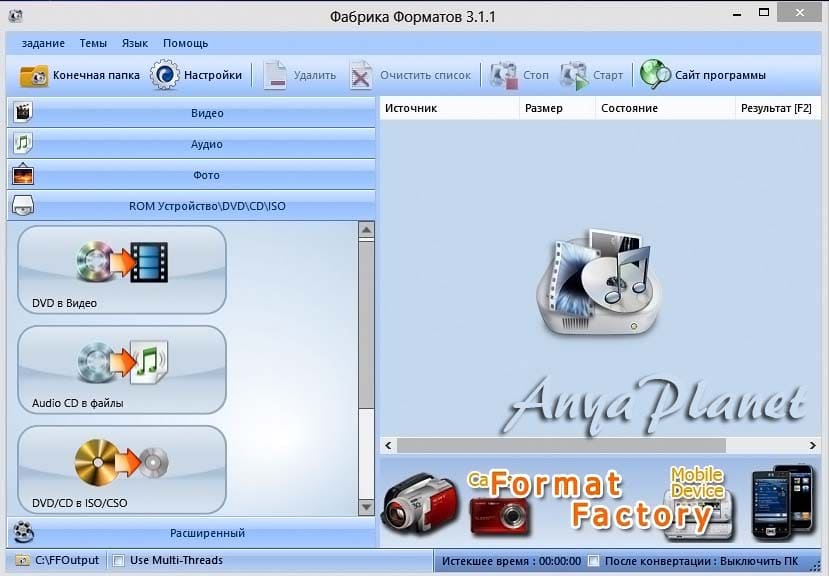Viewport: 829px width, 576px height.
Task: Click the Сайт программы button text
Action: pyautogui.click(x=720, y=75)
